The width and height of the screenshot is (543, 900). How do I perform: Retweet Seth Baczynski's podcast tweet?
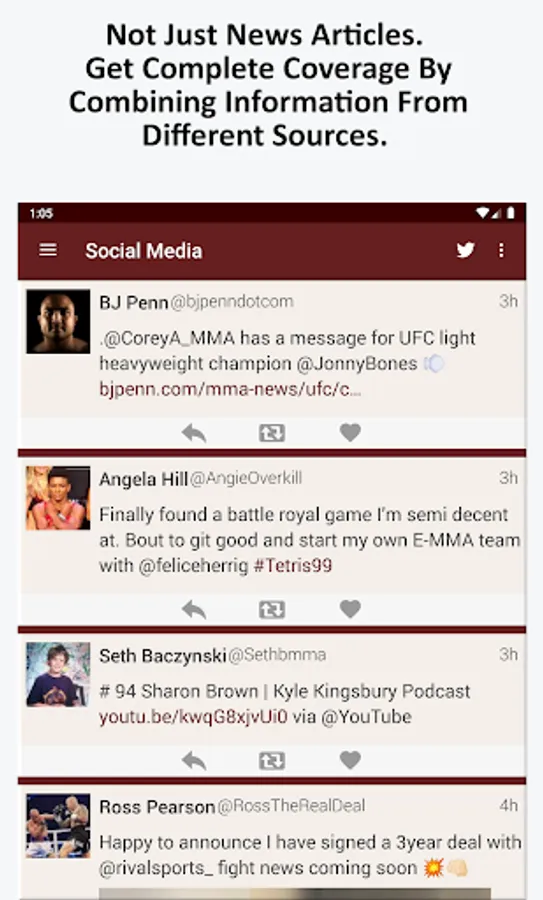pos(272,761)
